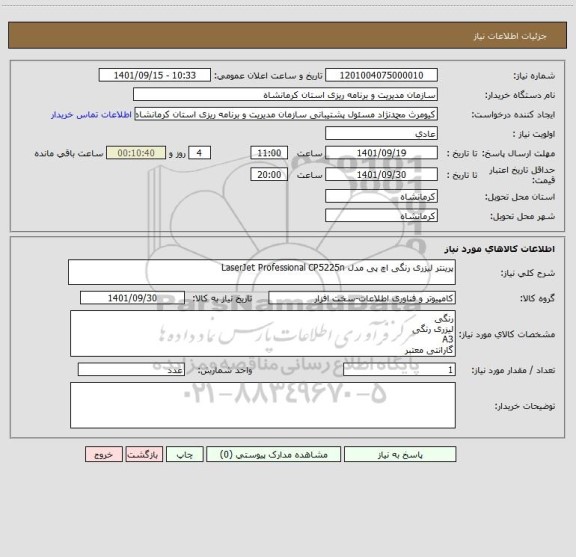This screenshot has width=576, height=557.
Task: Click the توضیحات خریدار label
Action: (525, 406)
